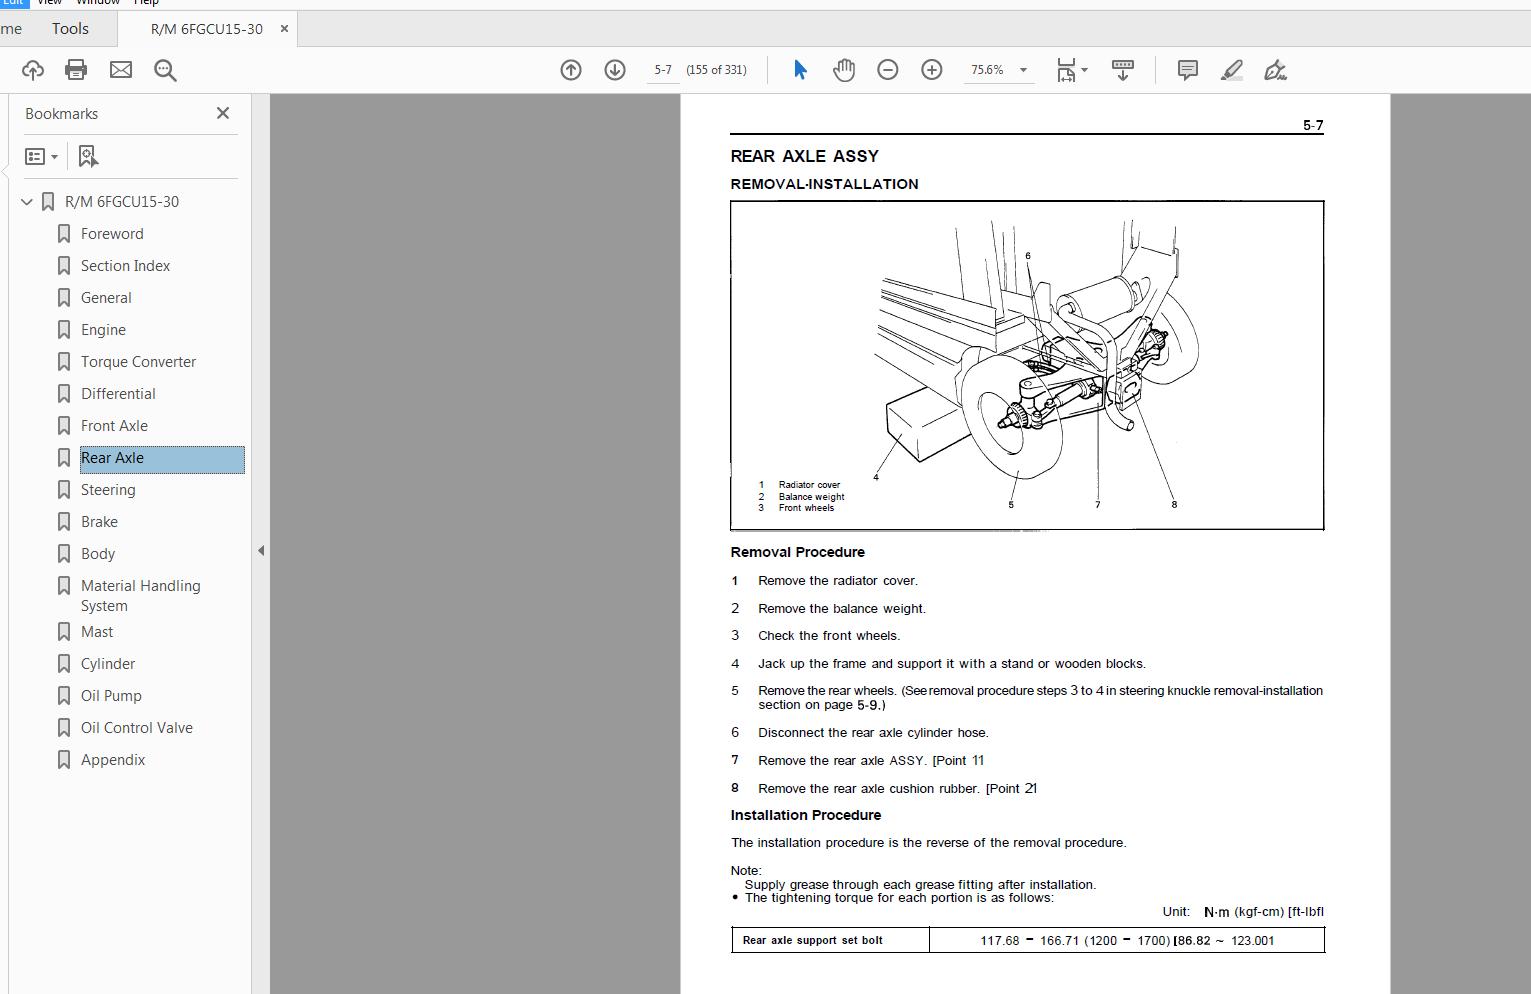
Task: Toggle the Hand pan tool
Action: point(844,70)
